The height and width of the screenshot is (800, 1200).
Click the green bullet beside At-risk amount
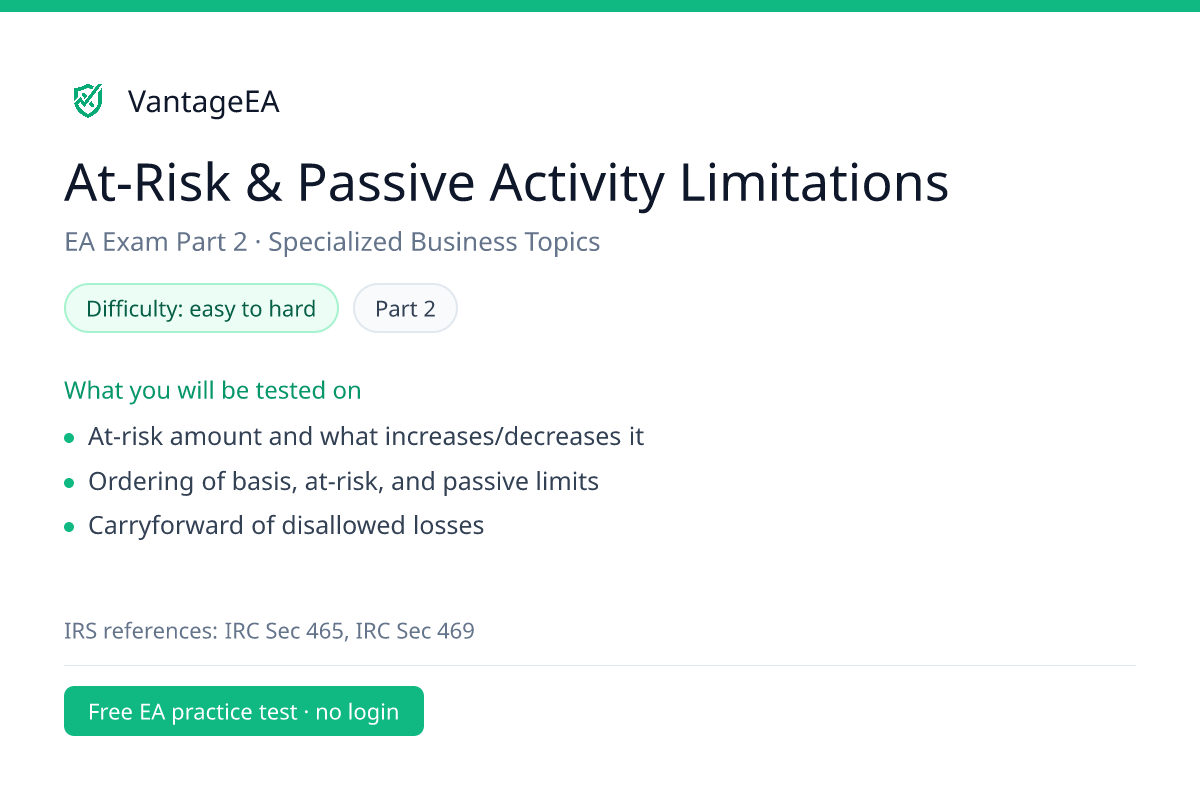pyautogui.click(x=69, y=438)
